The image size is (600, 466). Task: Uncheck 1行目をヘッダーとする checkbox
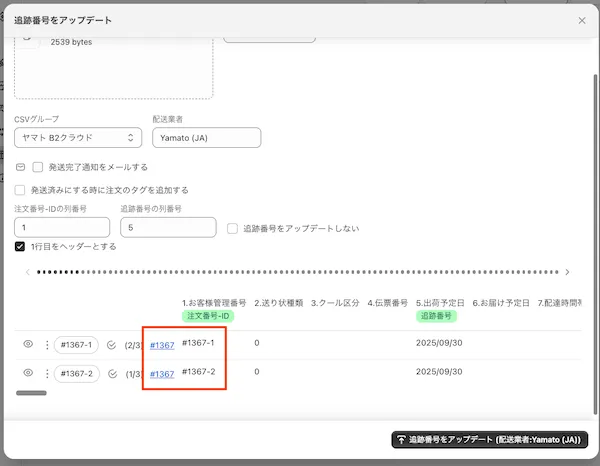click(x=20, y=246)
